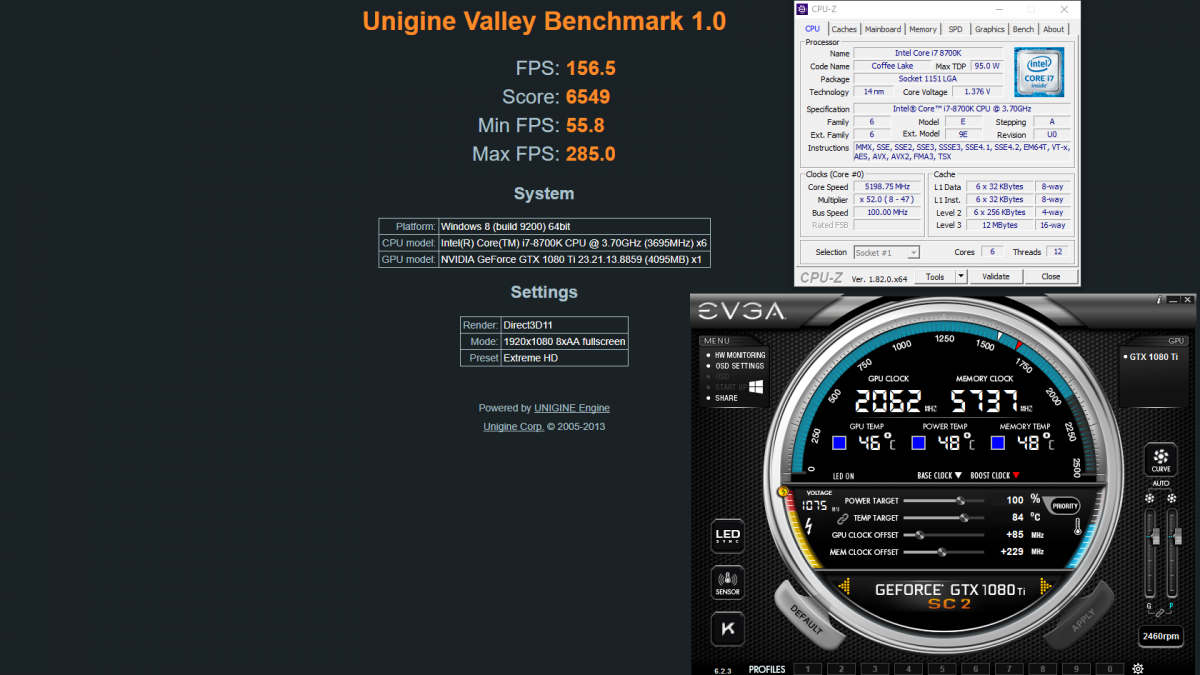Toggle the Power Temp blue indicator box
Image resolution: width=1200 pixels, height=675 pixels.
coord(918,442)
